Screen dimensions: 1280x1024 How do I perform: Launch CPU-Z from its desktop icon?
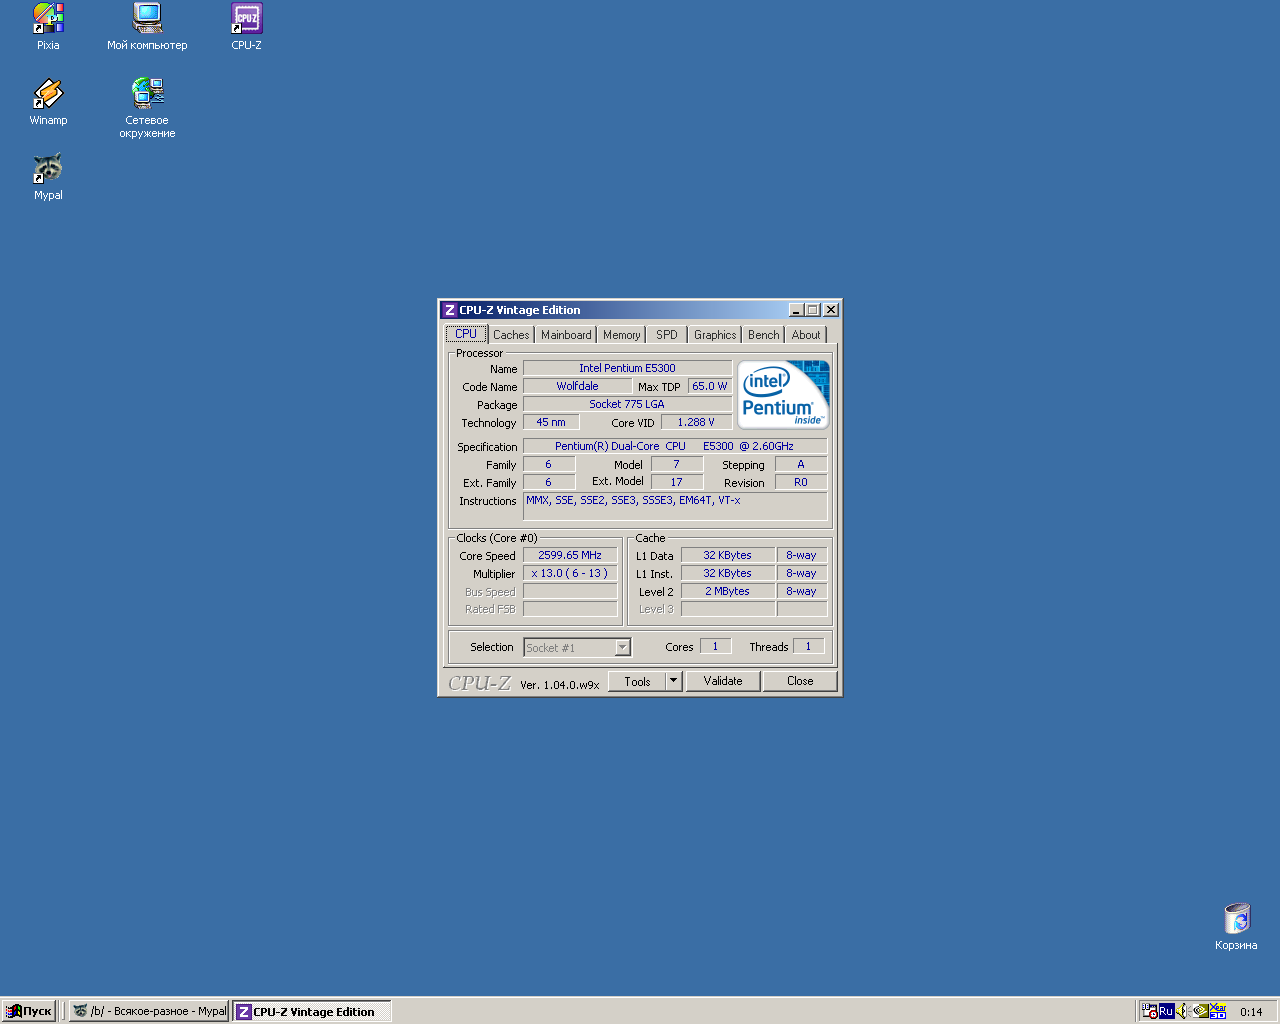tap(246, 25)
